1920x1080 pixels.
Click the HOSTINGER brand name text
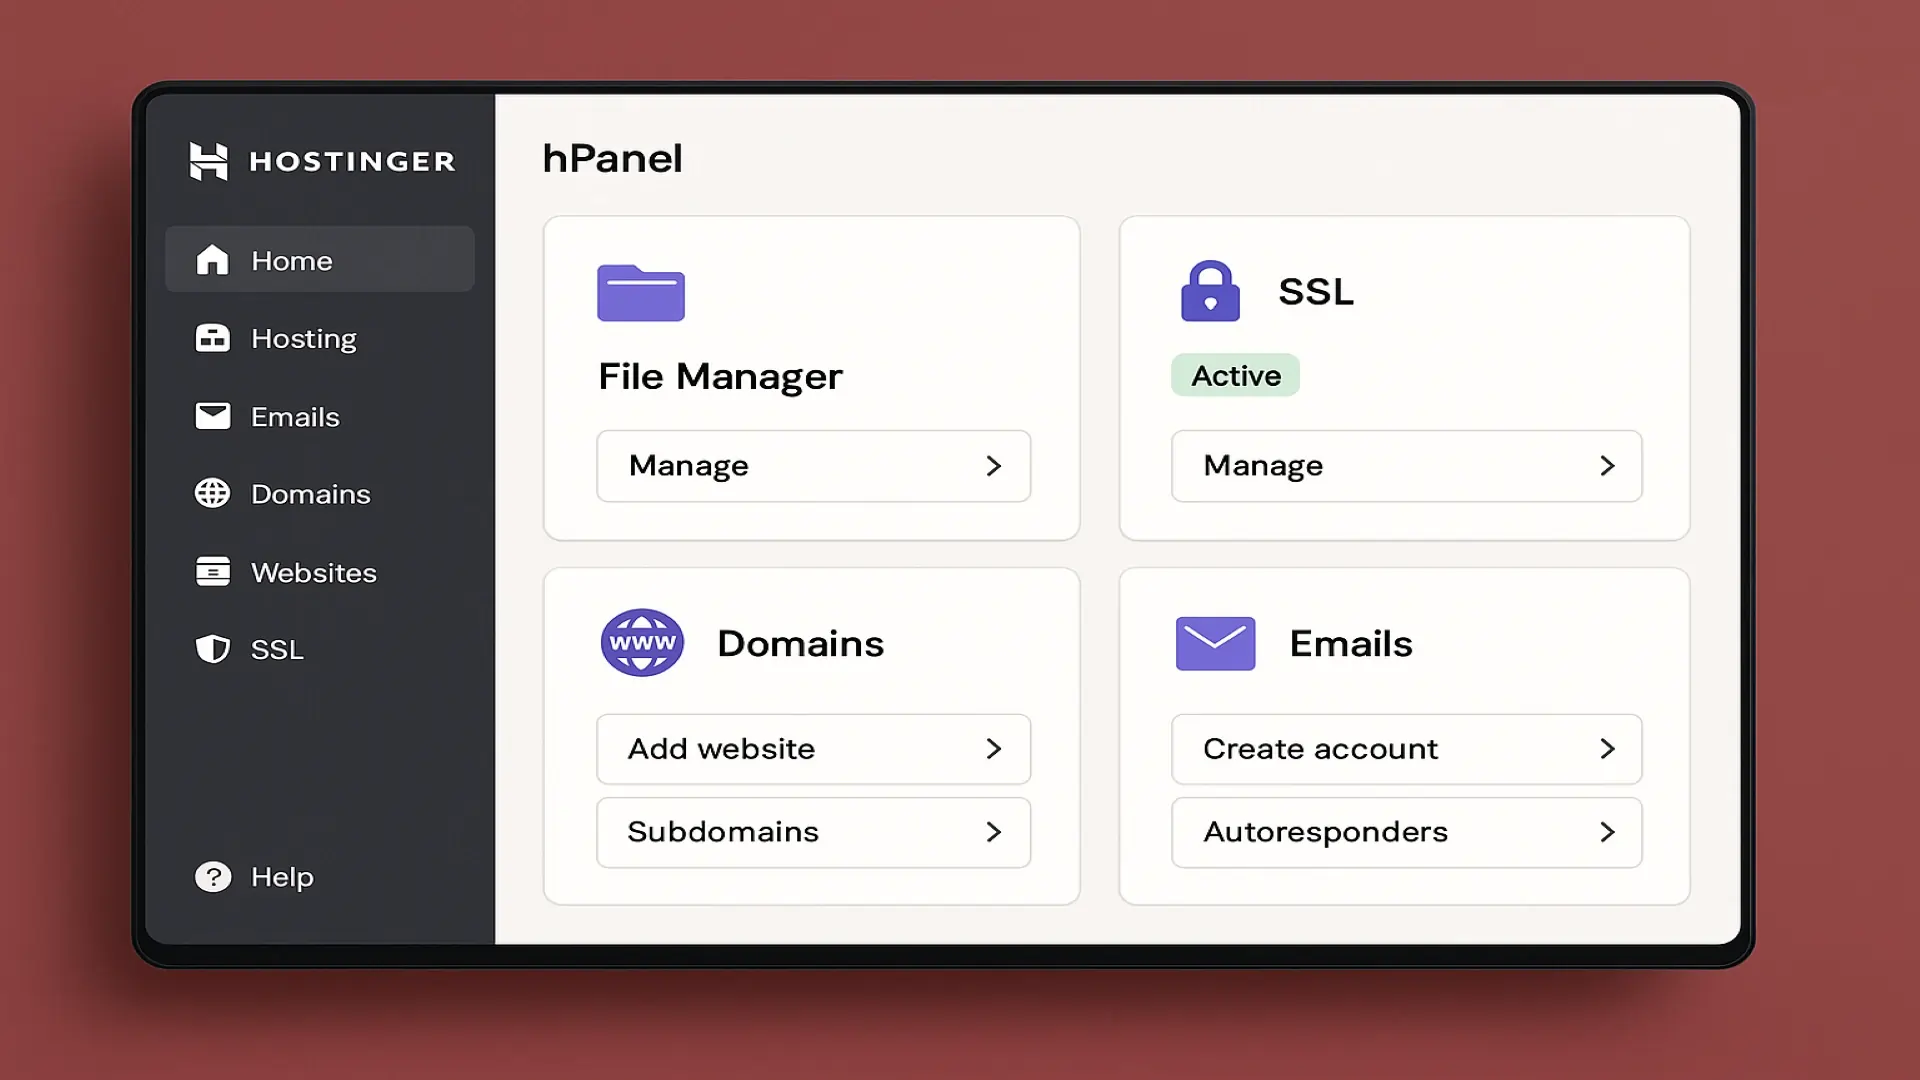(x=352, y=162)
